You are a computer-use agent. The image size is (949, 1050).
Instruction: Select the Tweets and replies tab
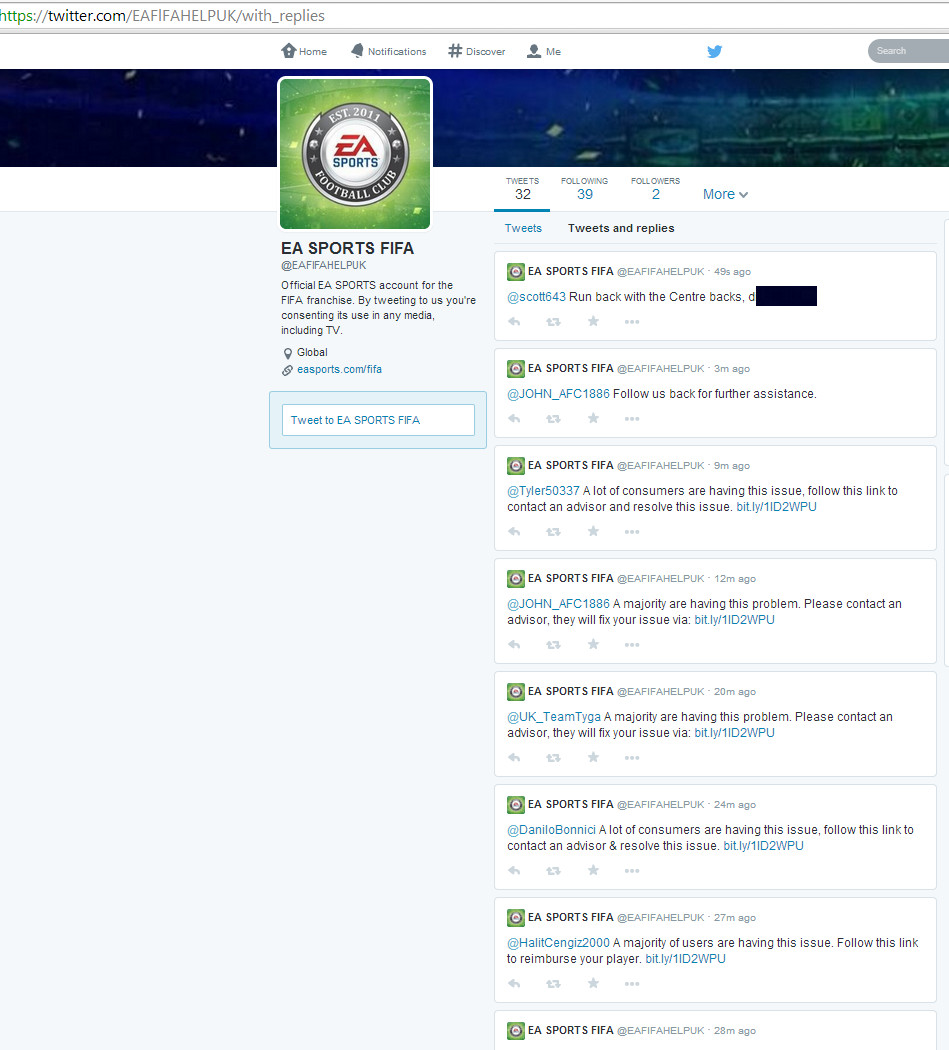pos(621,228)
